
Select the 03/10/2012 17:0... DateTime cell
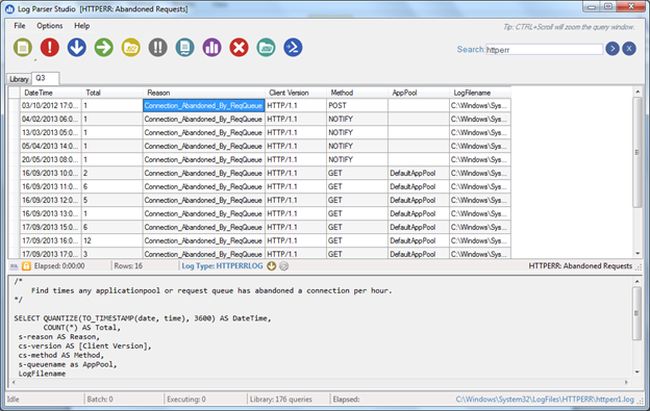51,105
